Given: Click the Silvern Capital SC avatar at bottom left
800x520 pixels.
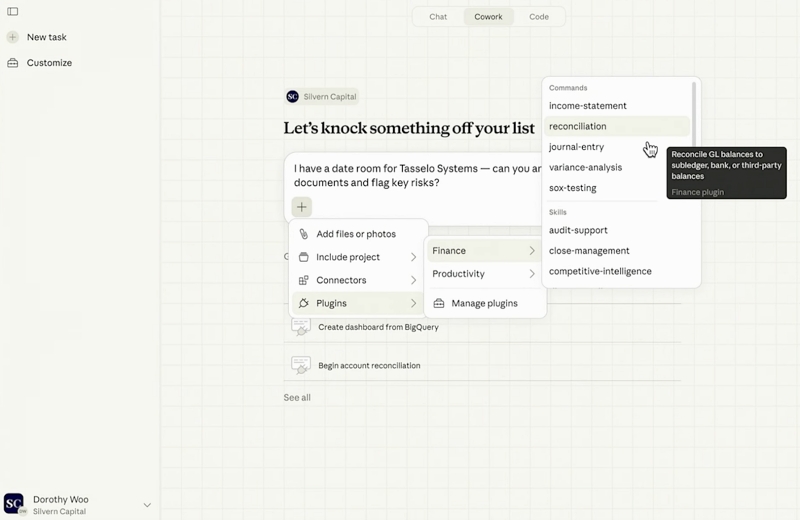Looking at the screenshot, I should (x=14, y=504).
